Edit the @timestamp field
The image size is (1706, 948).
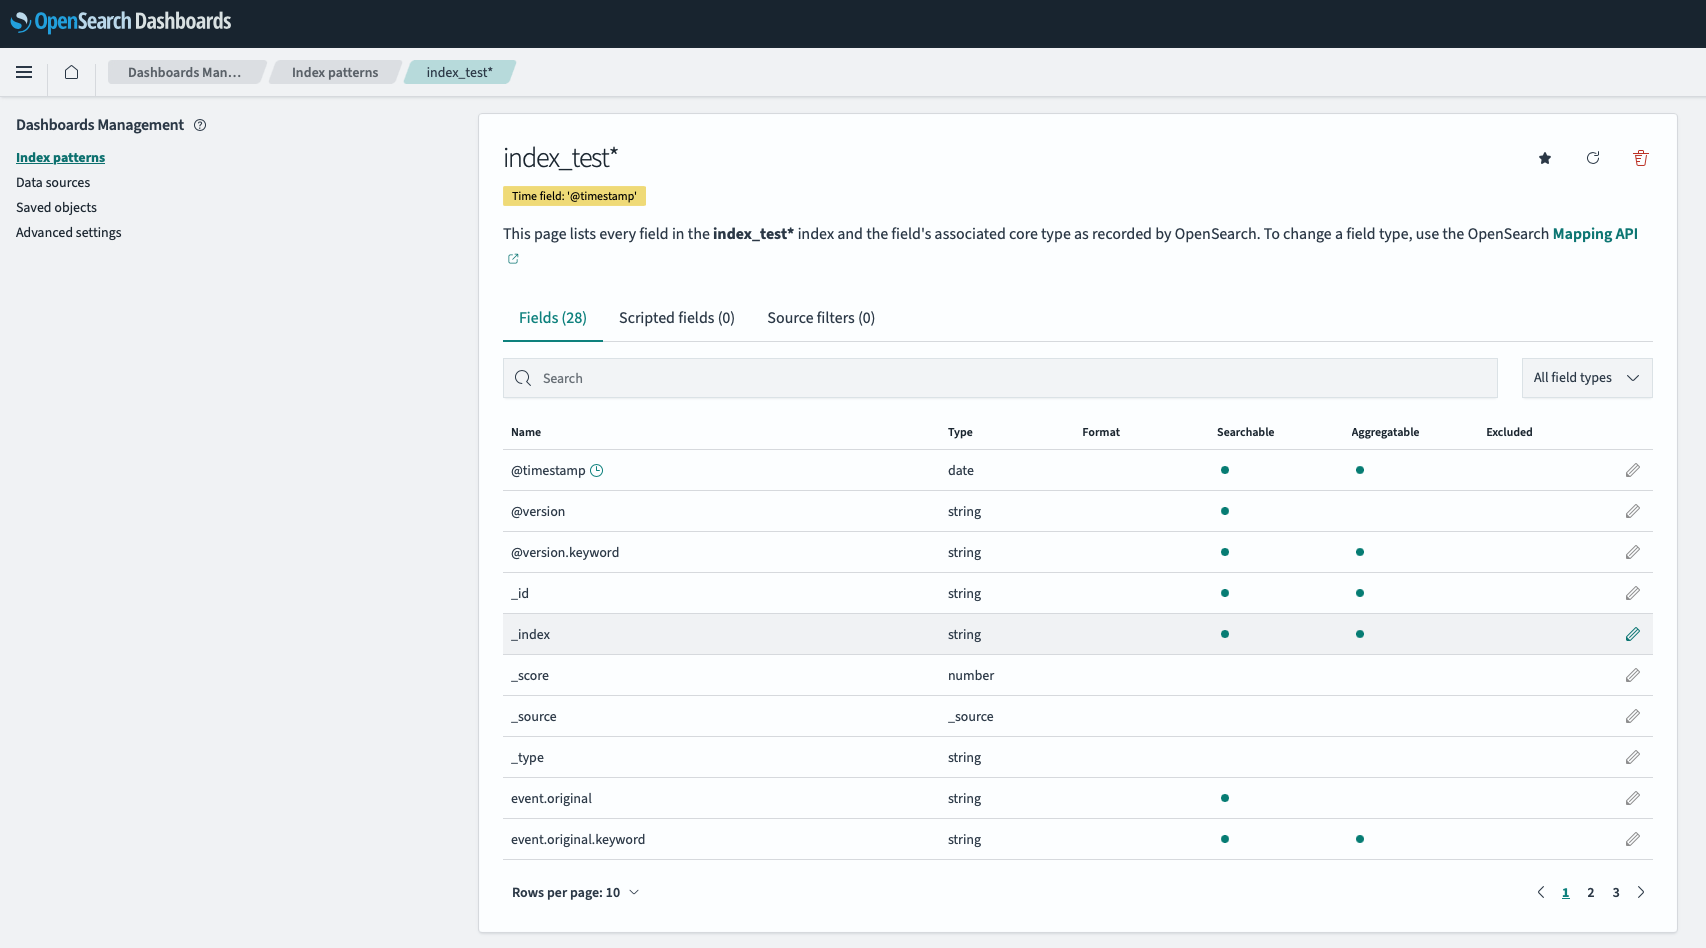tap(1633, 470)
